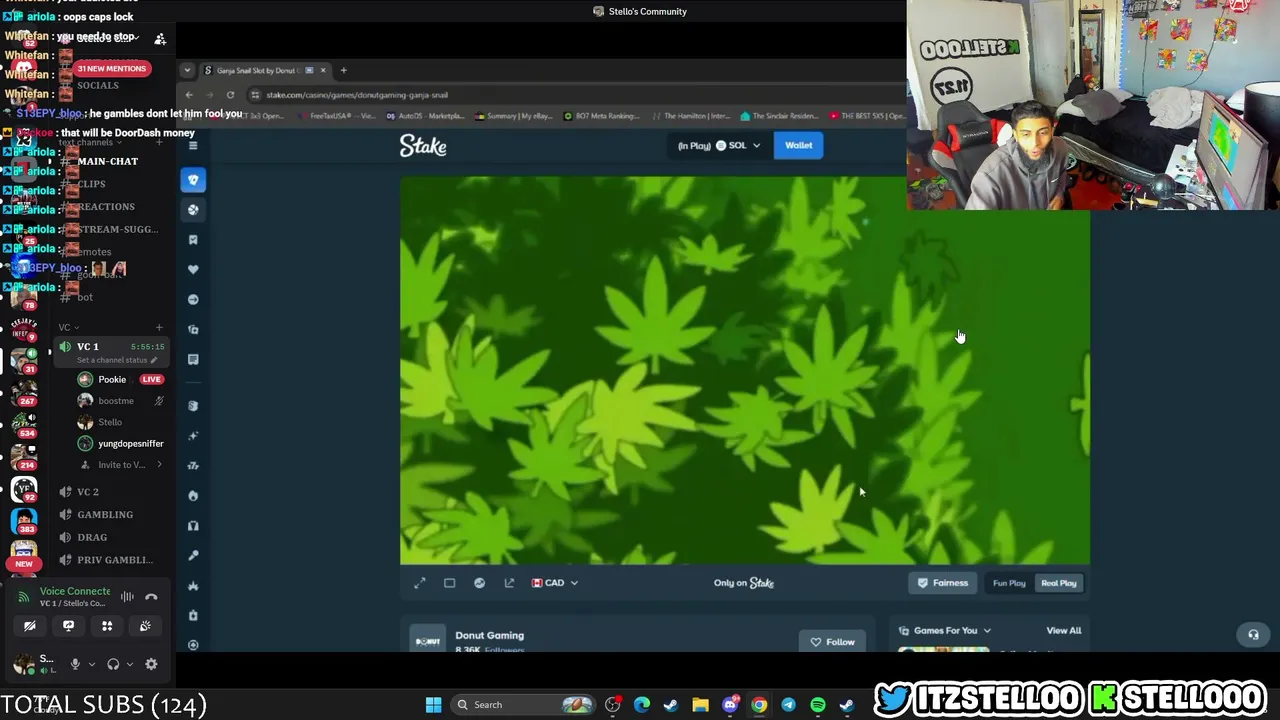Image resolution: width=1280 pixels, height=720 pixels.
Task: Start a Discord activity
Action: coord(107,626)
